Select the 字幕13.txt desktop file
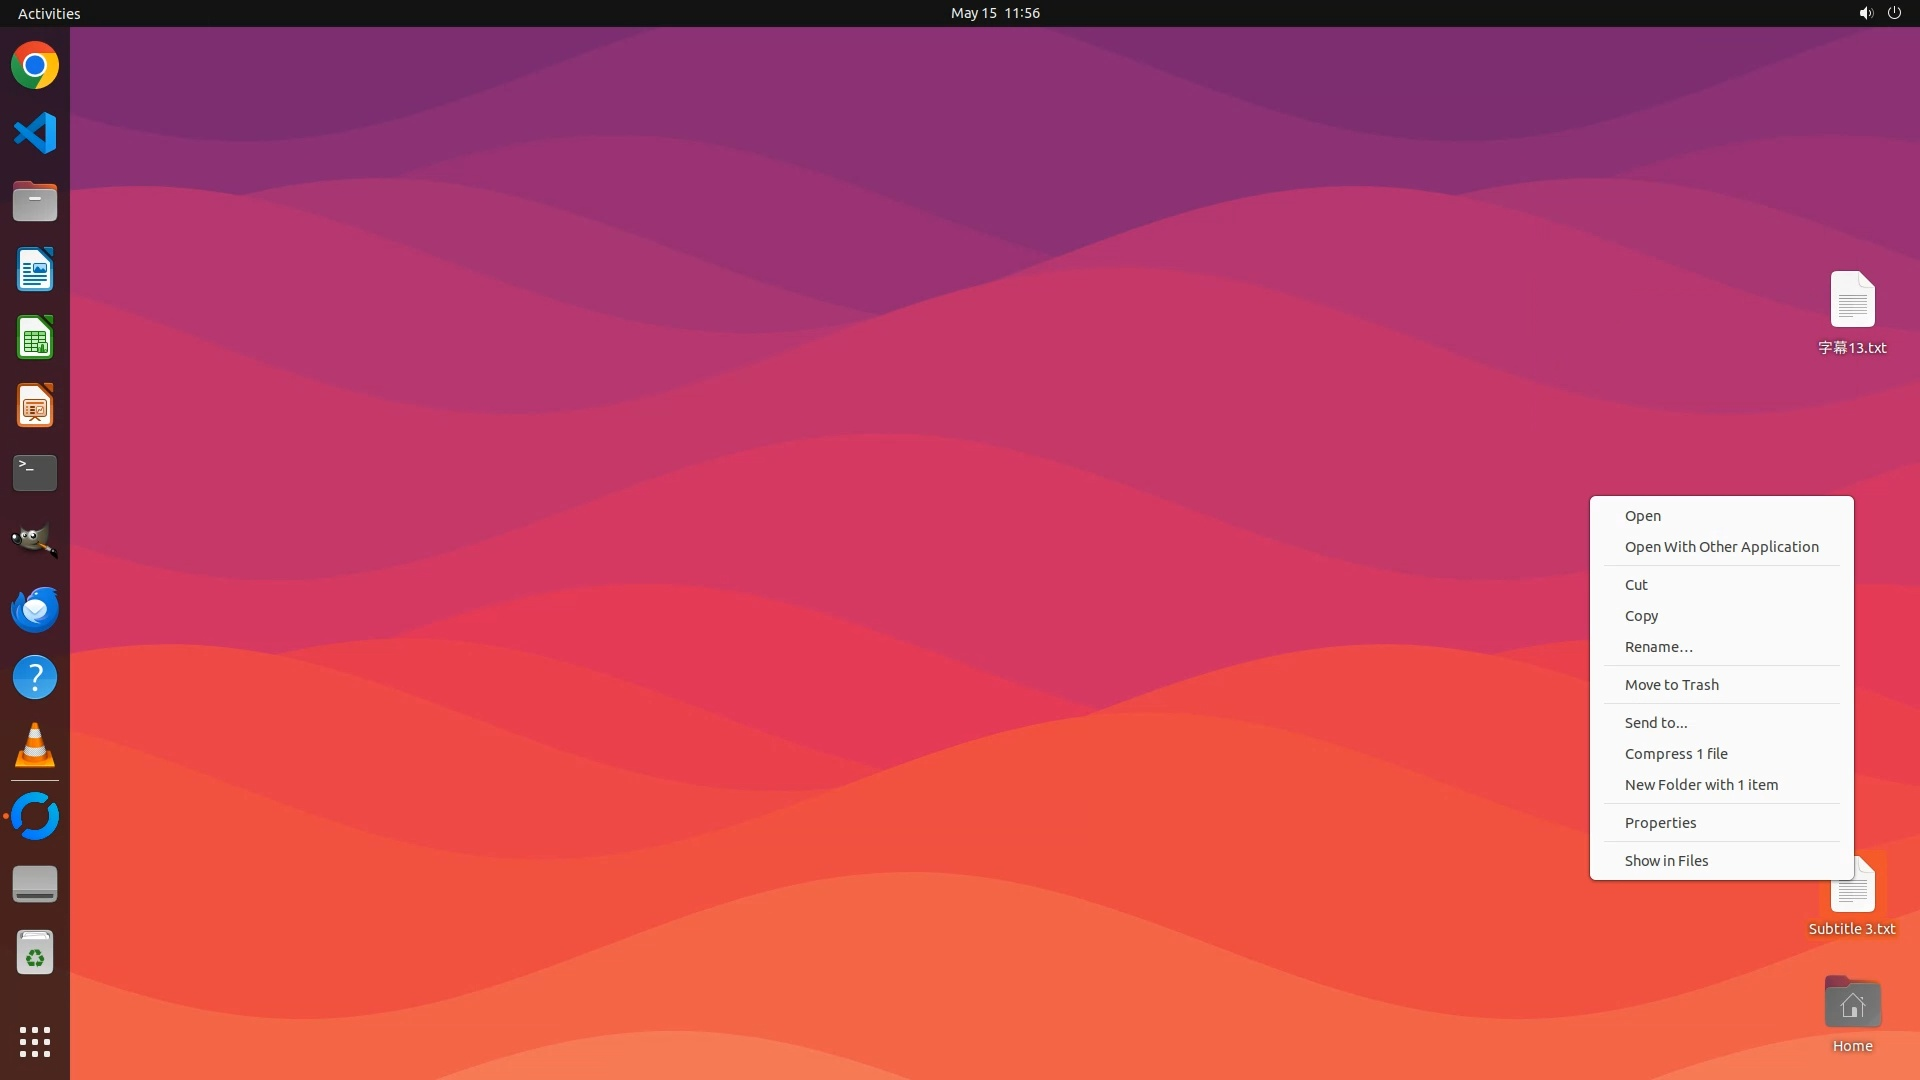 pyautogui.click(x=1852, y=301)
